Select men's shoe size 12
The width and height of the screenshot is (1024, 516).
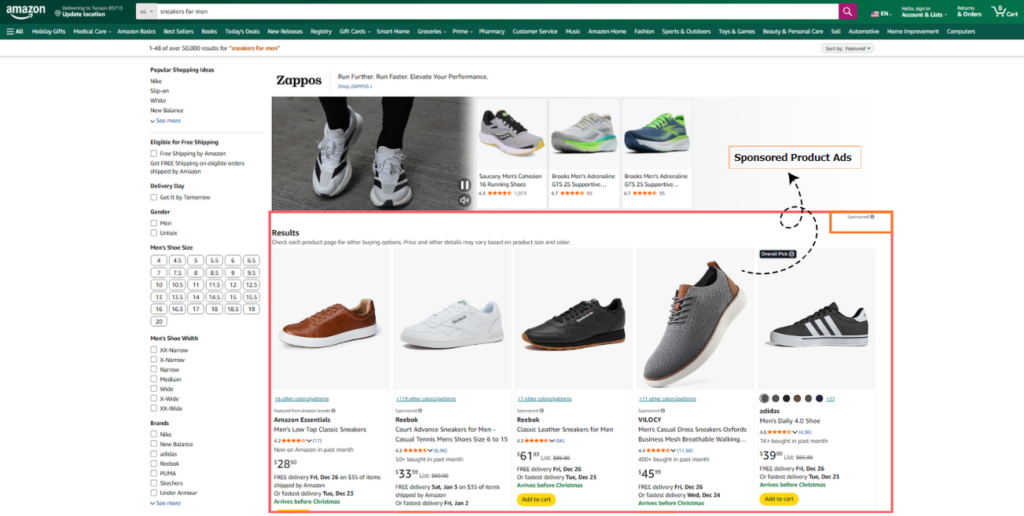point(233,285)
